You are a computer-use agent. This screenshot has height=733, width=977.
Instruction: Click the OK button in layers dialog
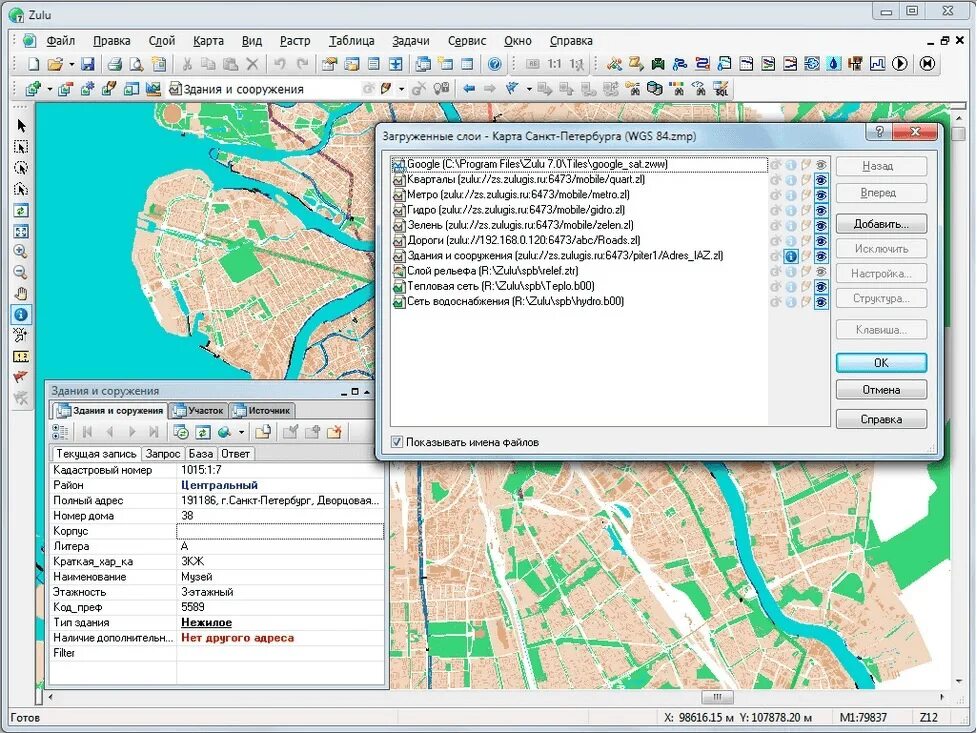(x=881, y=363)
